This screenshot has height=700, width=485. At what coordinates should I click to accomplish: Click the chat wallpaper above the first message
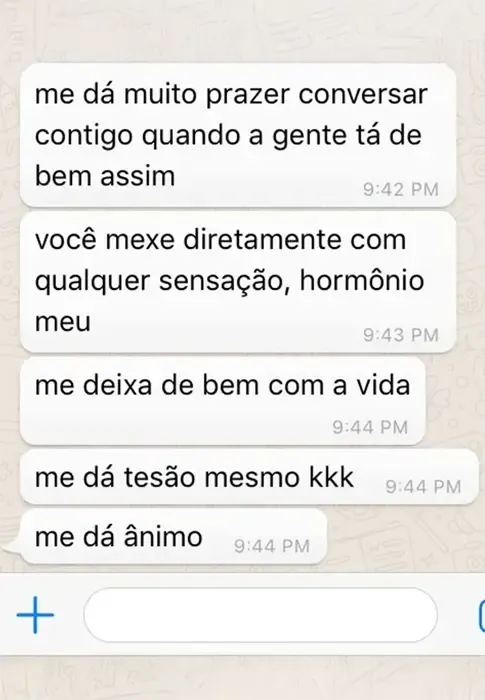(x=242, y=31)
